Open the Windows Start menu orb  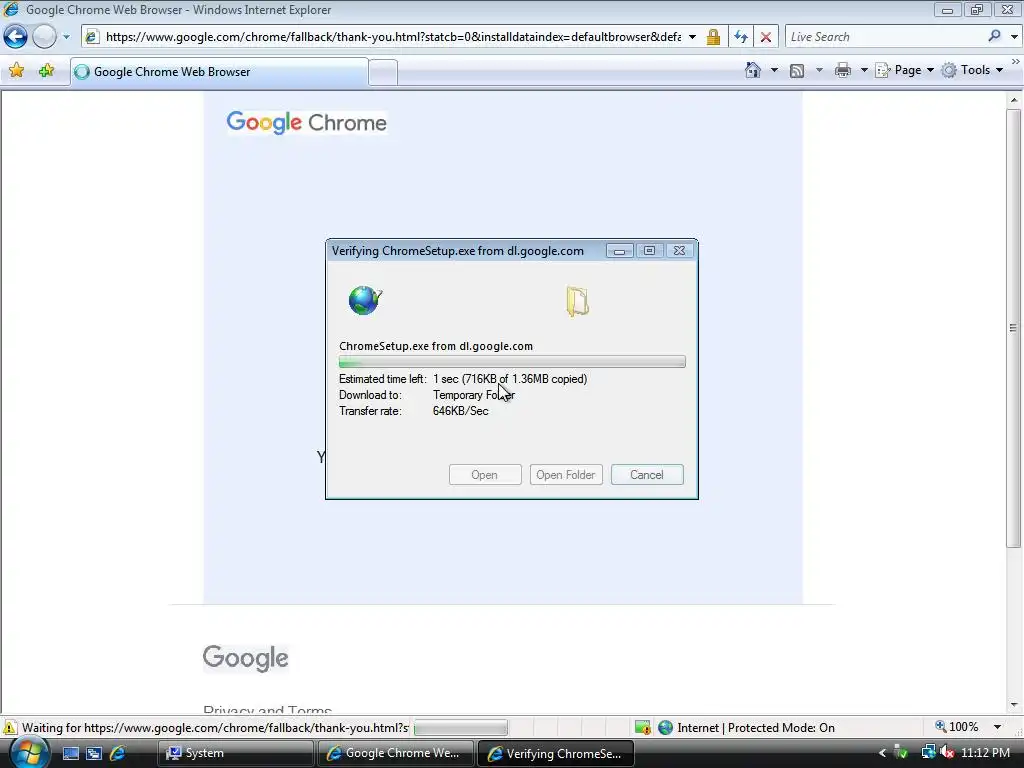click(x=28, y=753)
